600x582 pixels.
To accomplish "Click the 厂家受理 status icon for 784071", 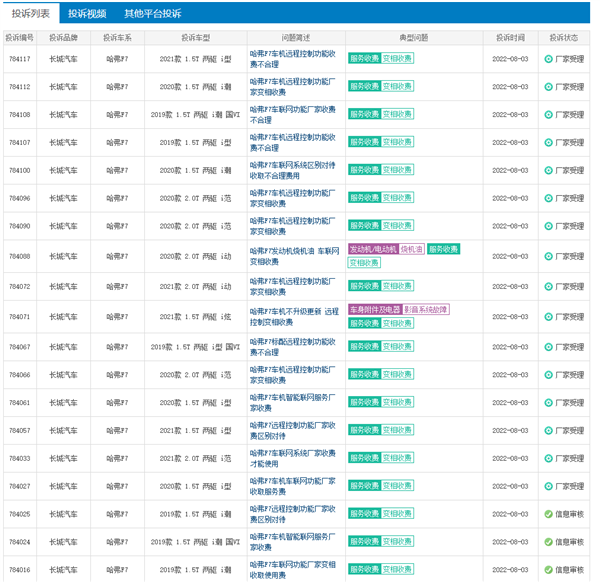I will tap(548, 316).
